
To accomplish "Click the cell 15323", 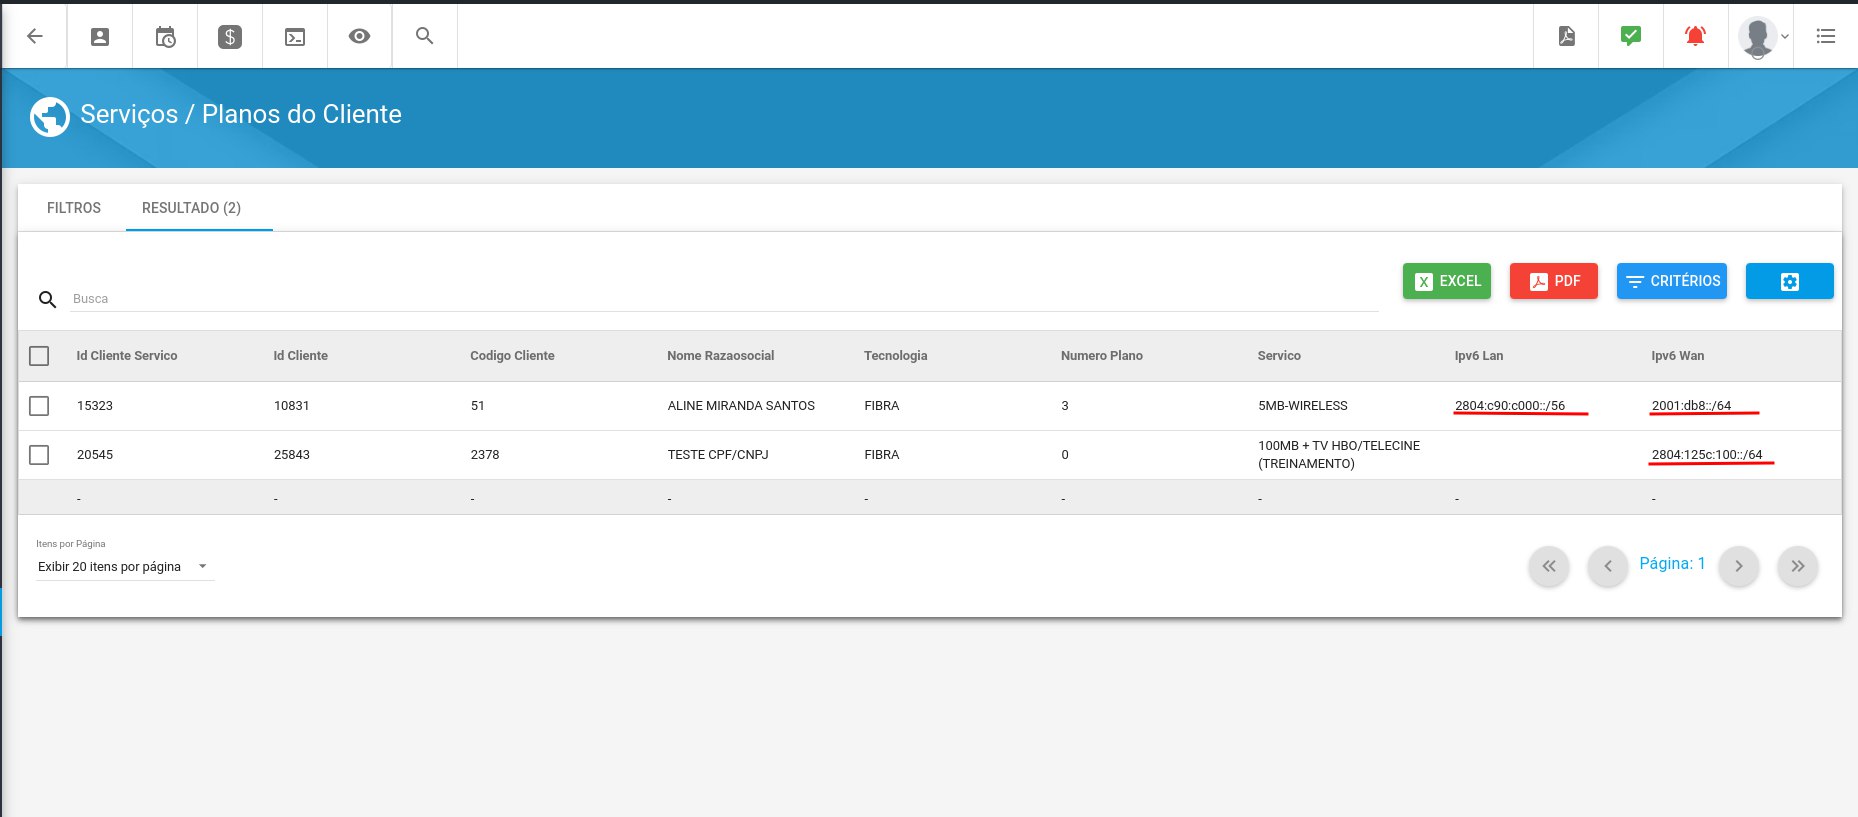I will pyautogui.click(x=95, y=406).
